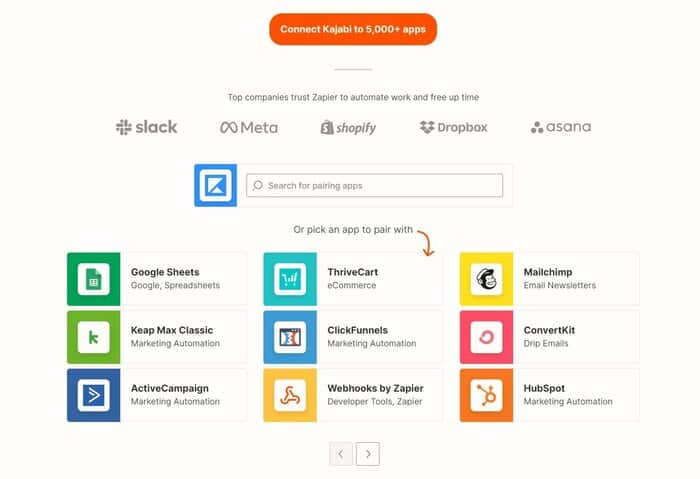700x479 pixels.
Task: Click "Or pick an app to pair with" text
Action: pyautogui.click(x=353, y=229)
